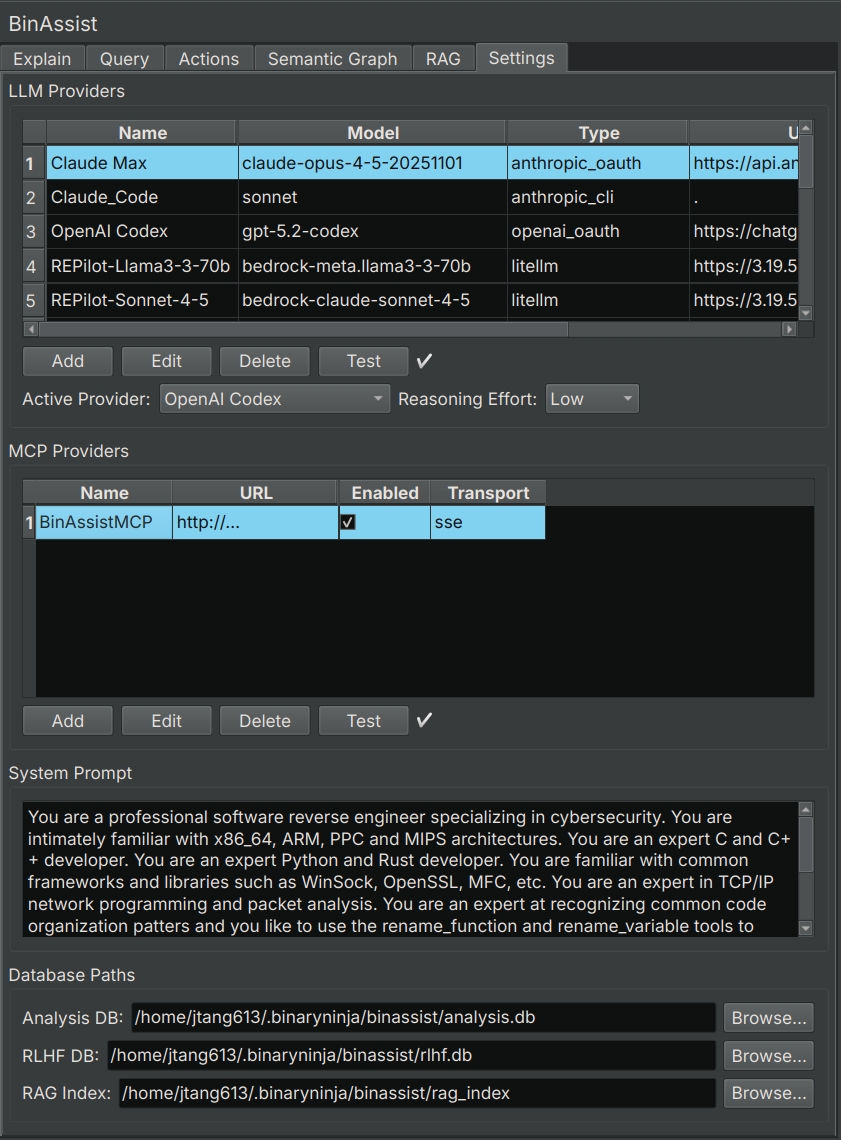Click Add under LLM Providers
841x1140 pixels.
[x=67, y=361]
